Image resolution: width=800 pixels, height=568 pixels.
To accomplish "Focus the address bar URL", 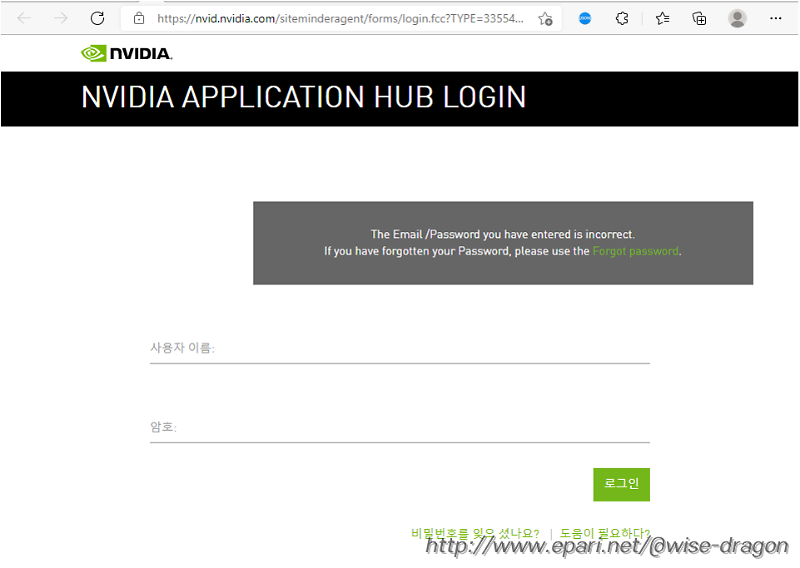I will point(340,19).
